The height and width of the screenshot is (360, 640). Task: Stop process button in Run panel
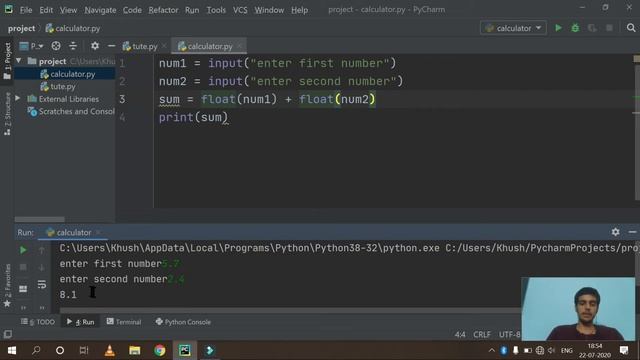point(23,267)
